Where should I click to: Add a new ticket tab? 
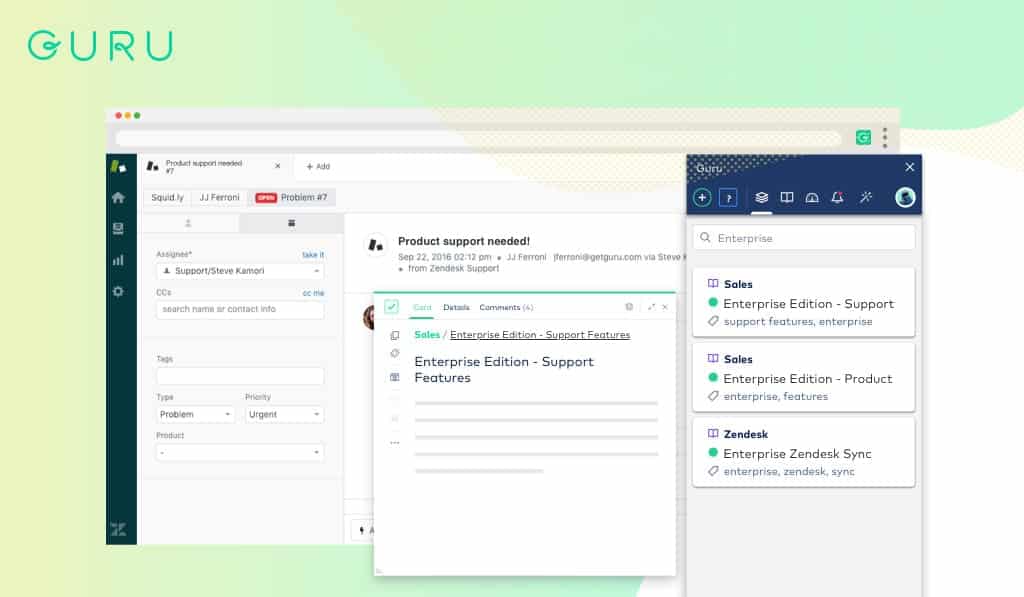click(318, 167)
